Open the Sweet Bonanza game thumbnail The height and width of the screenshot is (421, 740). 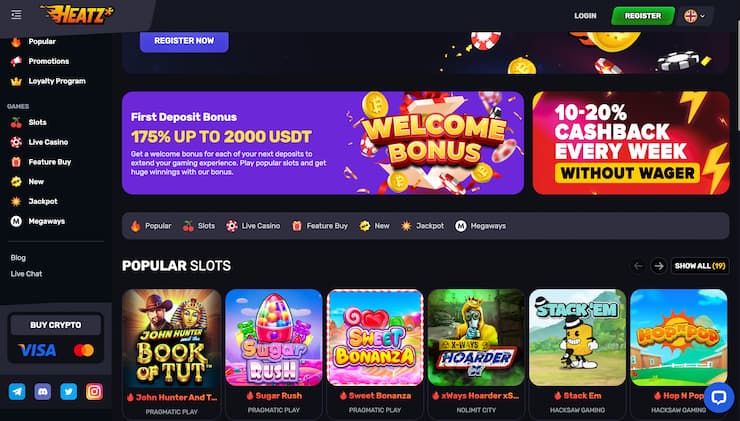click(375, 337)
